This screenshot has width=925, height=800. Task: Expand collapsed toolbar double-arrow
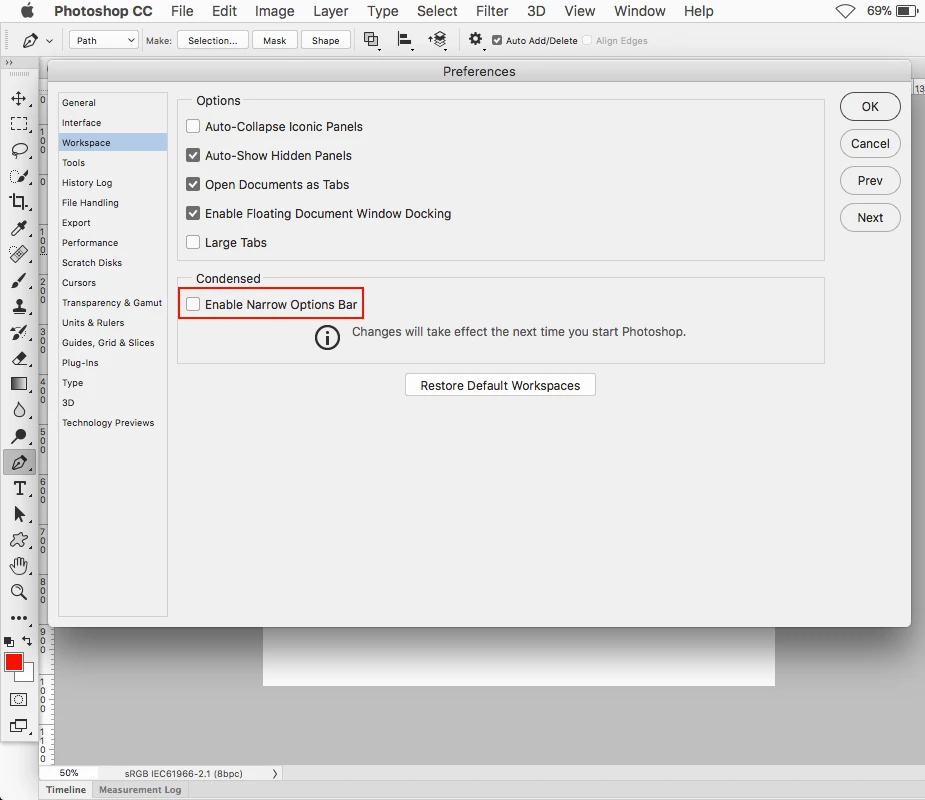coord(9,63)
